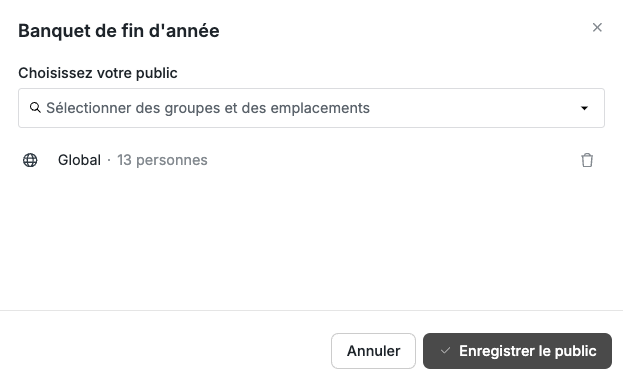The height and width of the screenshot is (389, 623).
Task: Click the Choisissez votre public label
Action: 98,73
